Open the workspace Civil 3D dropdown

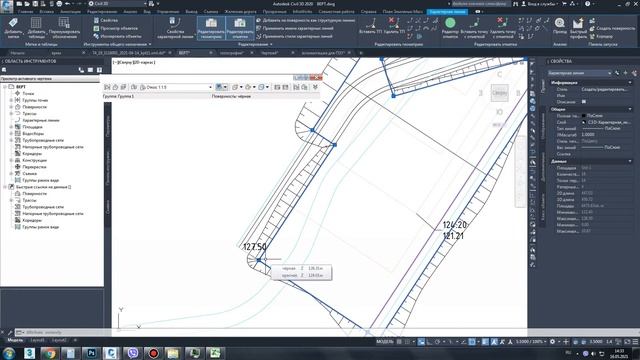pyautogui.click(x=118, y=4)
